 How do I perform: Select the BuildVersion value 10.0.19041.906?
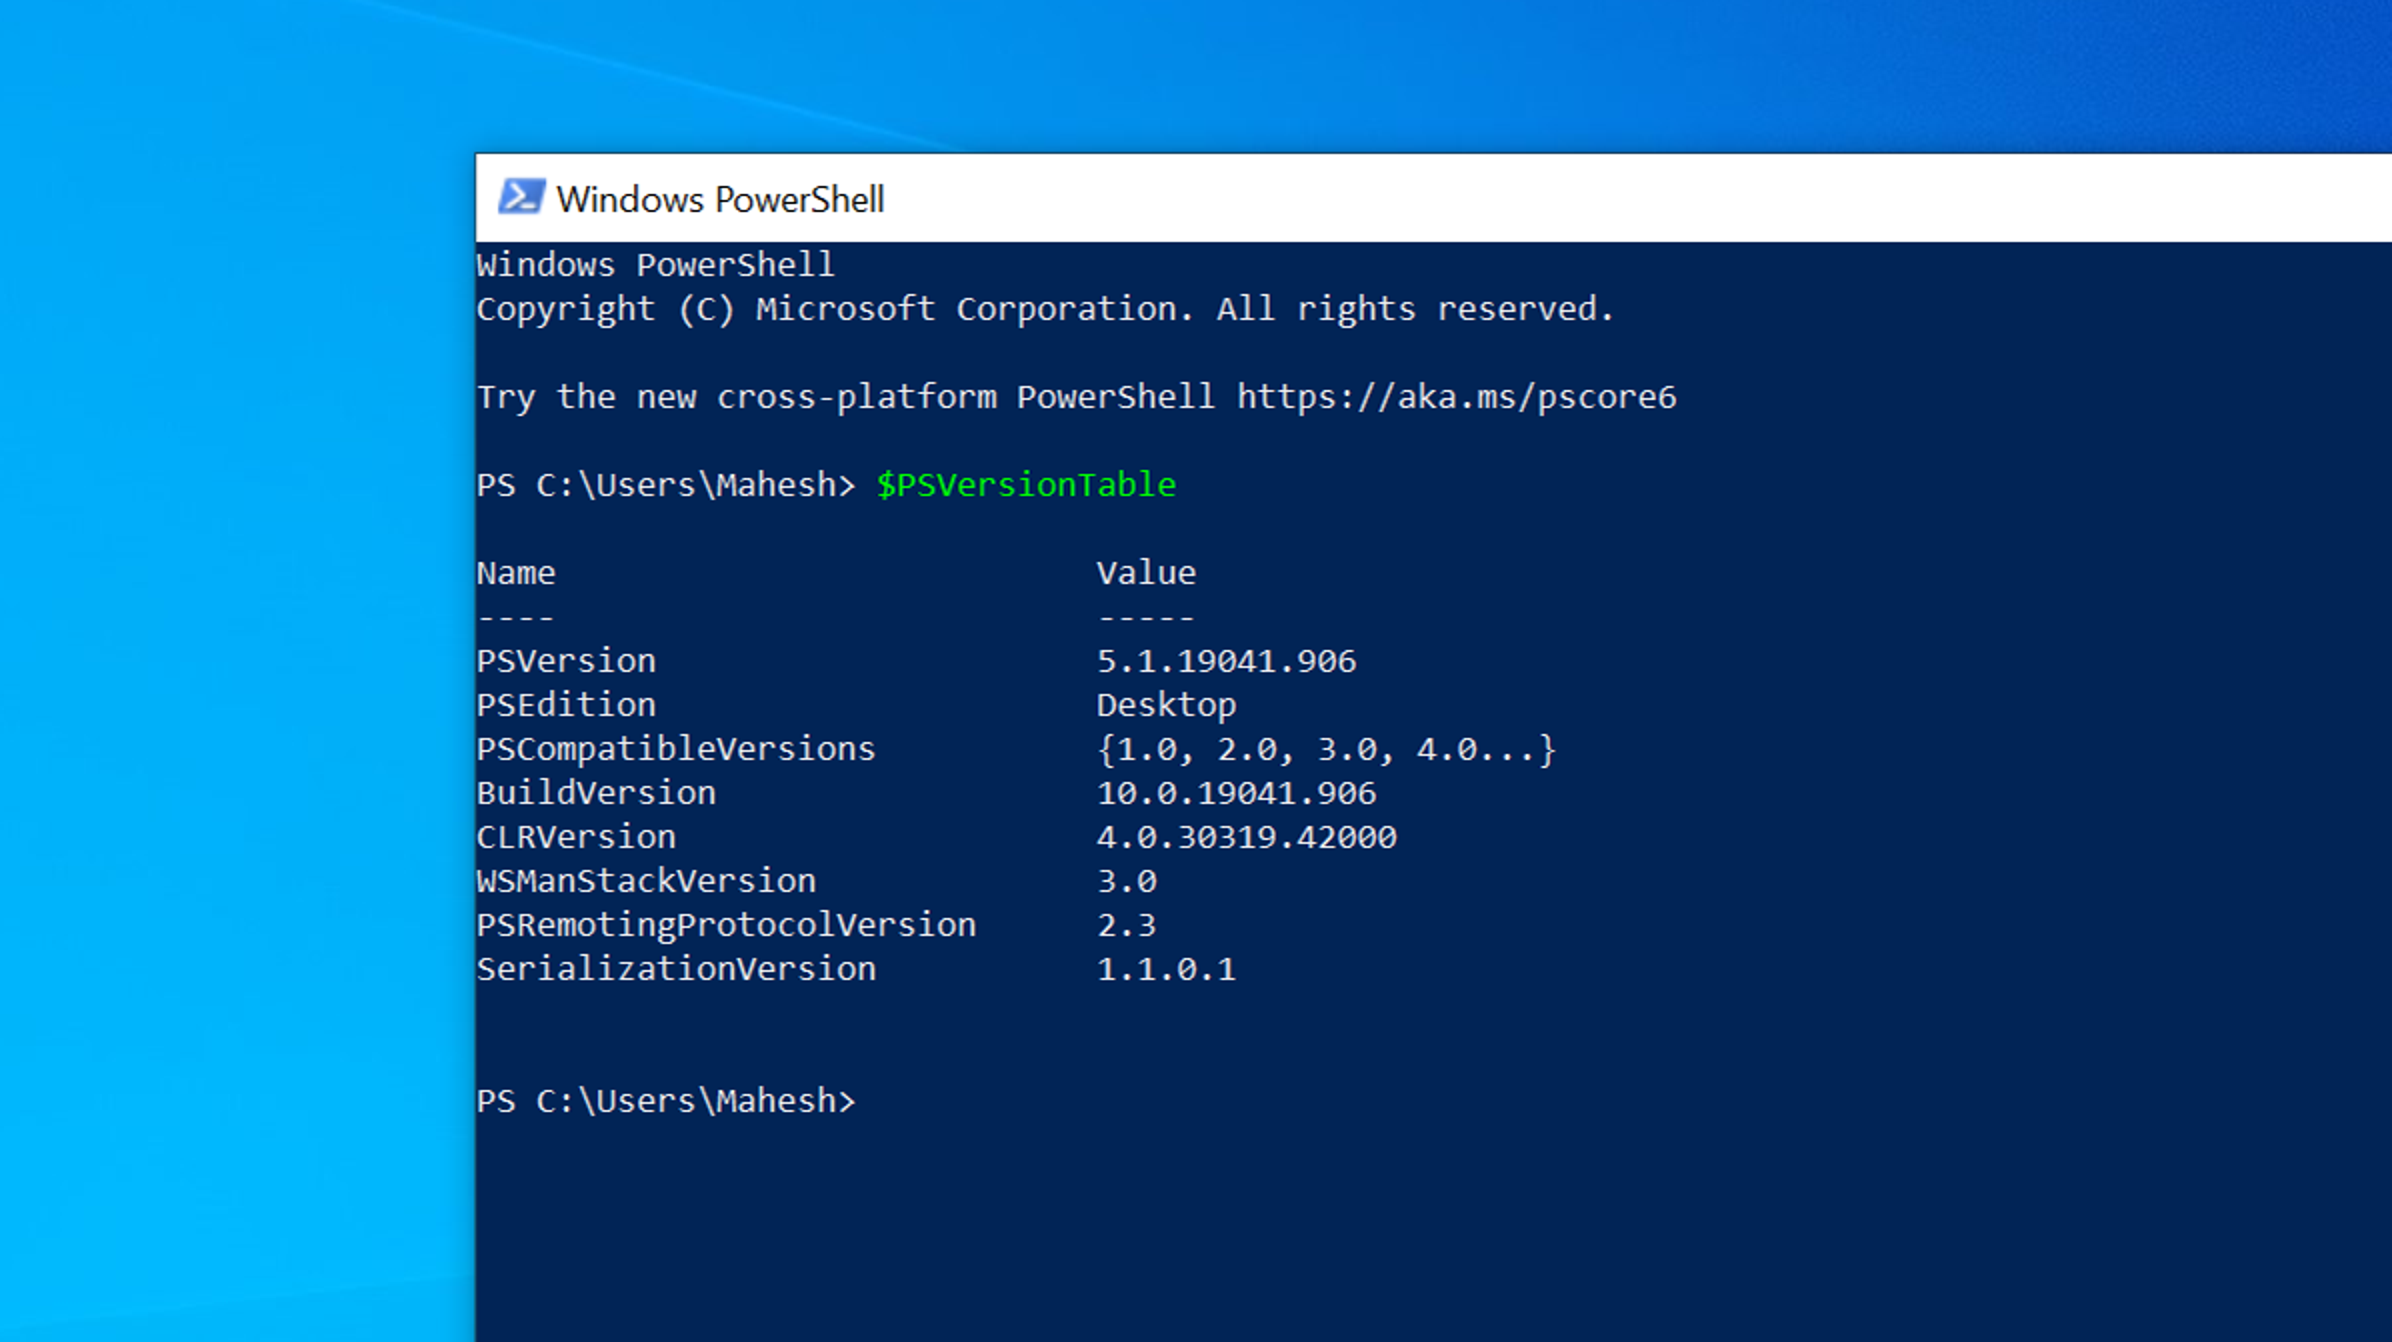point(1237,792)
